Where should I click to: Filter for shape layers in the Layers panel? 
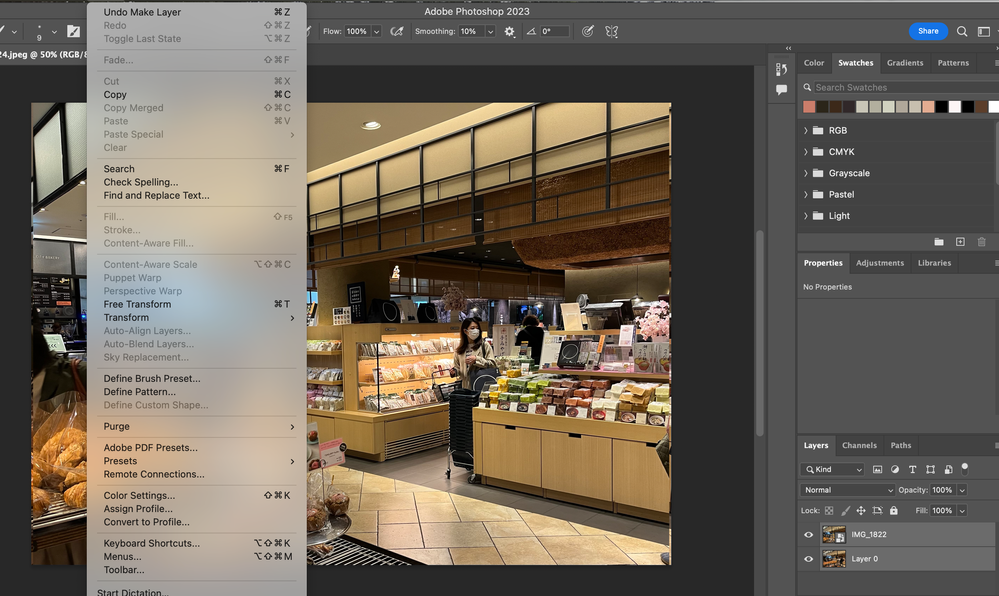pyautogui.click(x=931, y=469)
